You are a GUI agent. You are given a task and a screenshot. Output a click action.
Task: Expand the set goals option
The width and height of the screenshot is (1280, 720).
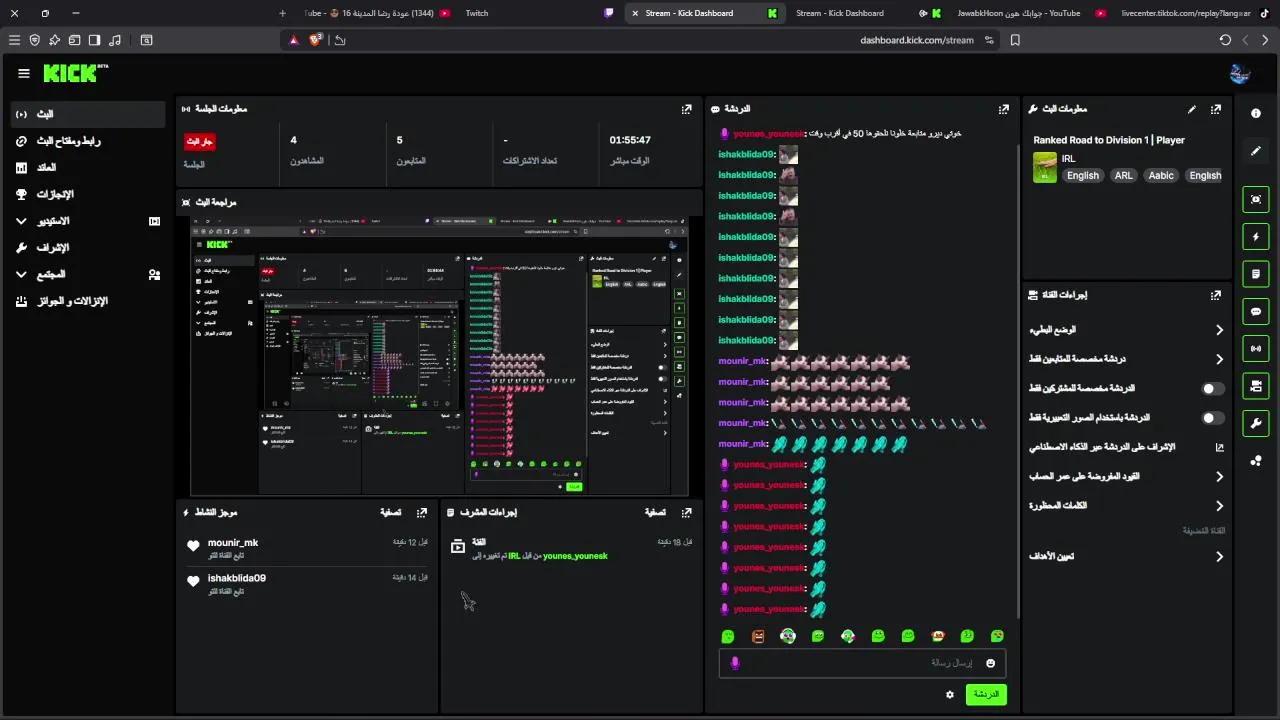[1126, 556]
